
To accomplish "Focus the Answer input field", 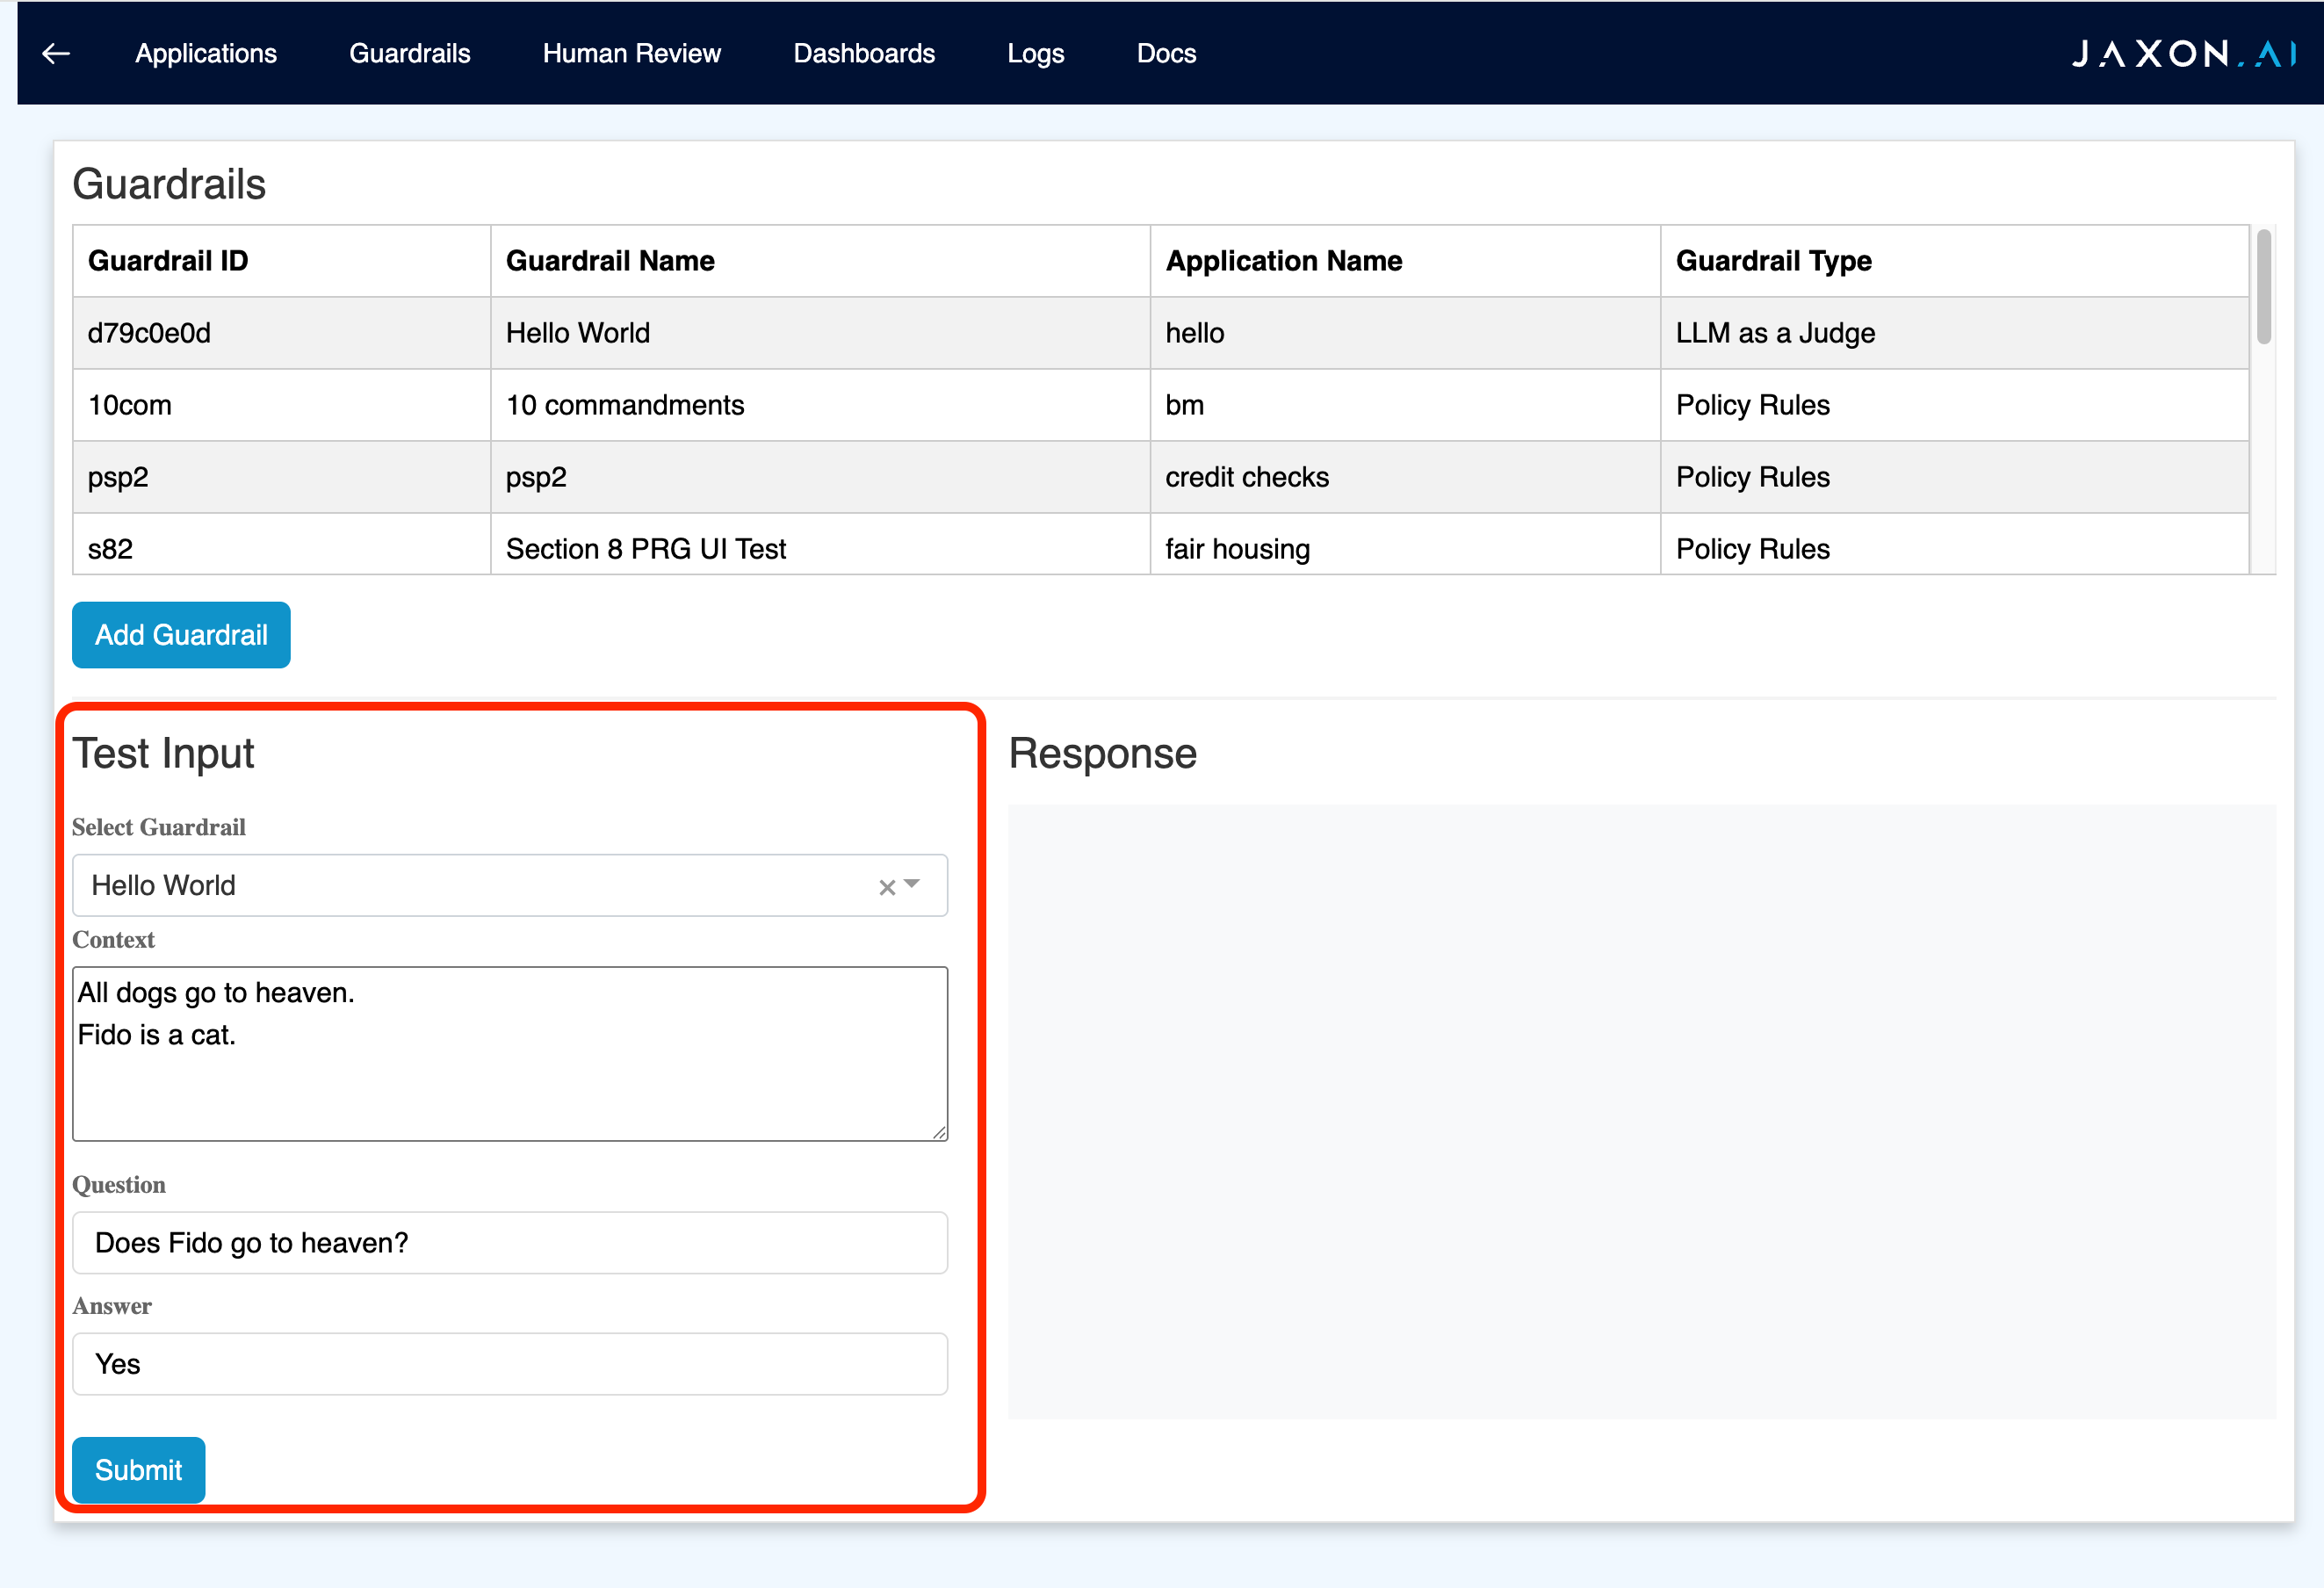I will (510, 1364).
